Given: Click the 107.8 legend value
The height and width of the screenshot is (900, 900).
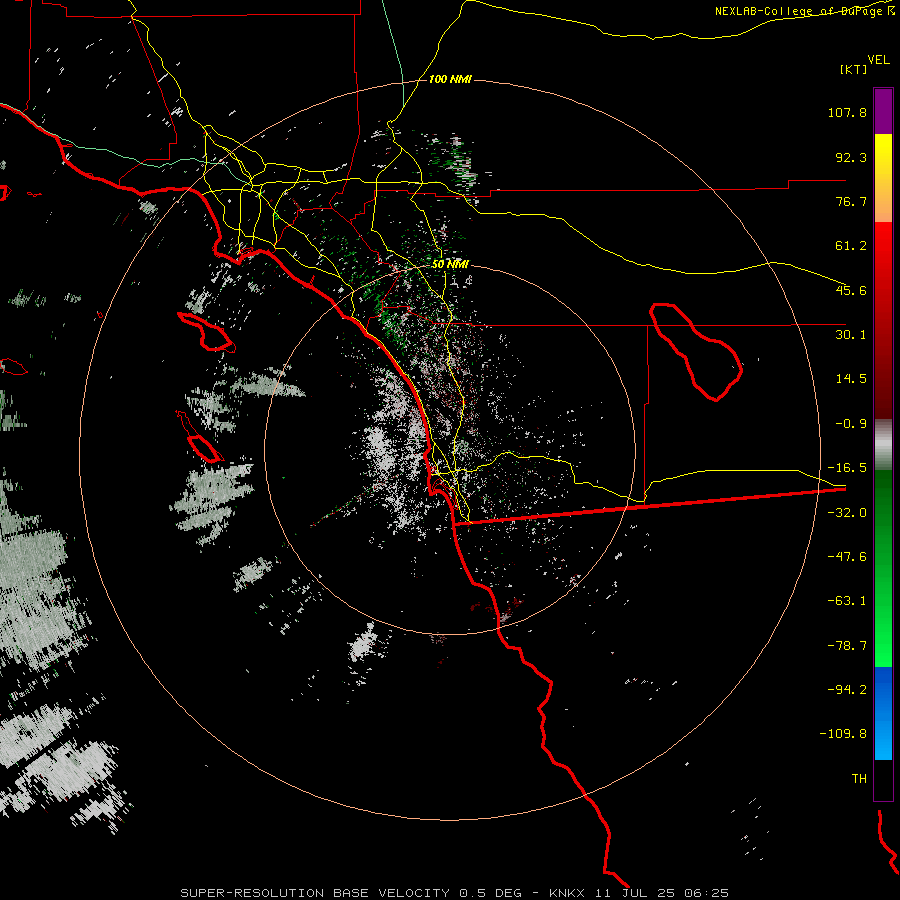Looking at the screenshot, I should [847, 112].
